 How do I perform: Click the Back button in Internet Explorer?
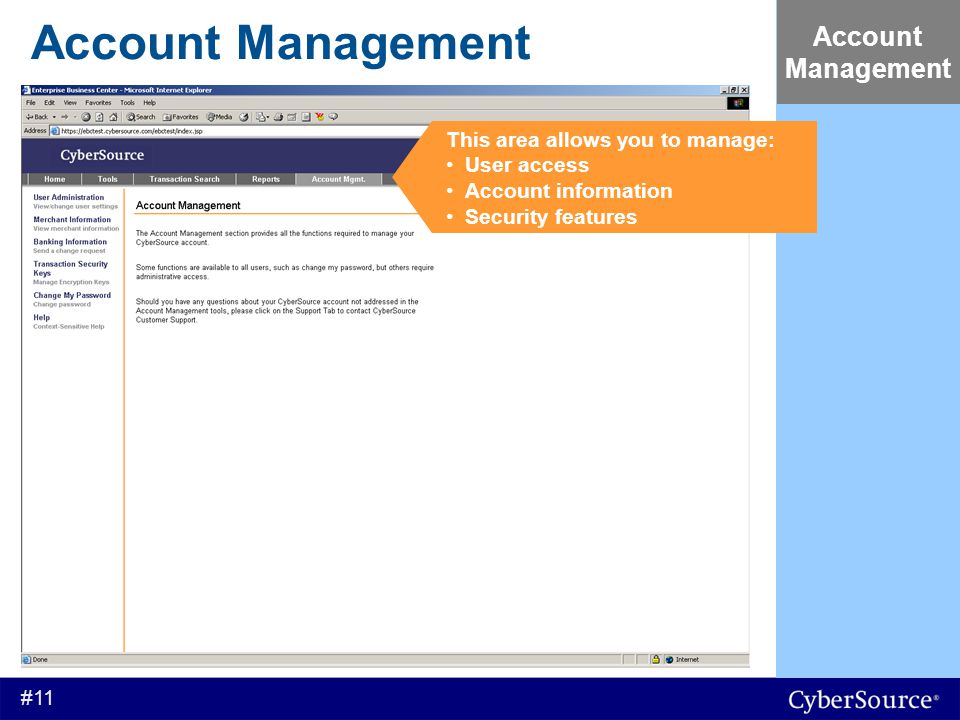37,117
